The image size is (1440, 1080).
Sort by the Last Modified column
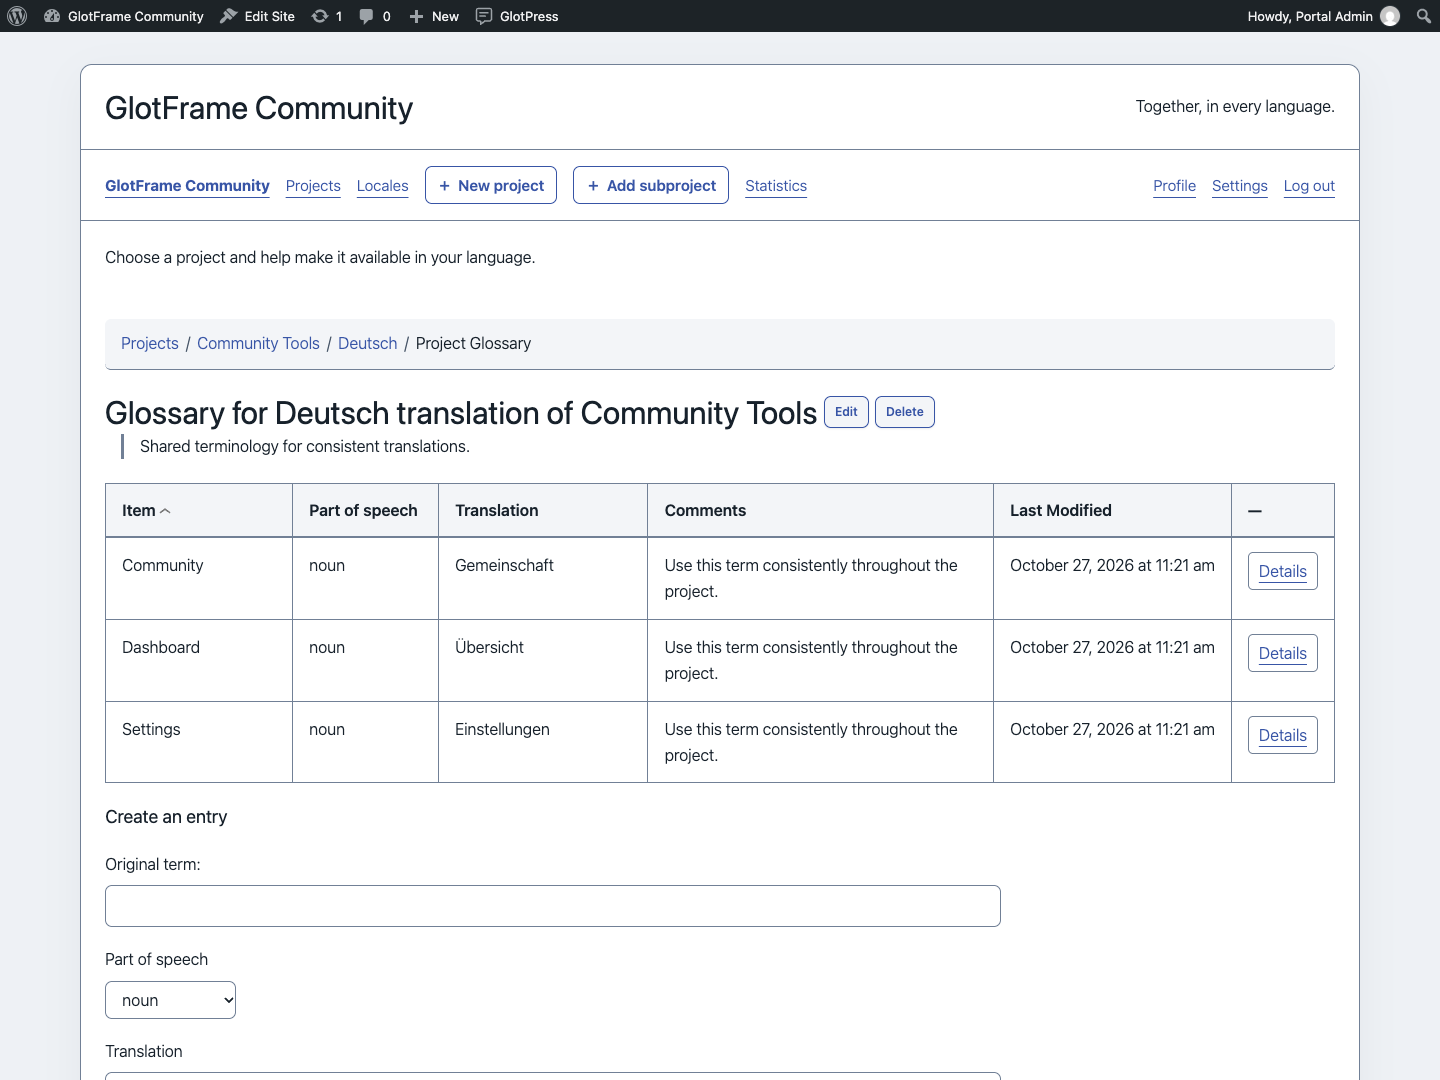(1061, 510)
